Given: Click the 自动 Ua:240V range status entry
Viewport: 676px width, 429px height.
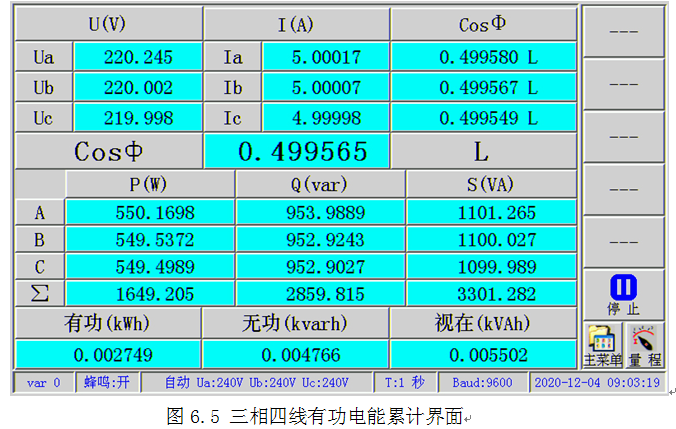Looking at the screenshot, I should pyautogui.click(x=257, y=382).
